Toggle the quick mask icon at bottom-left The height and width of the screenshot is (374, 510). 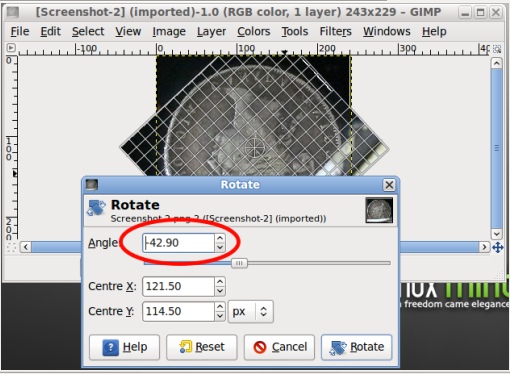coord(11,247)
